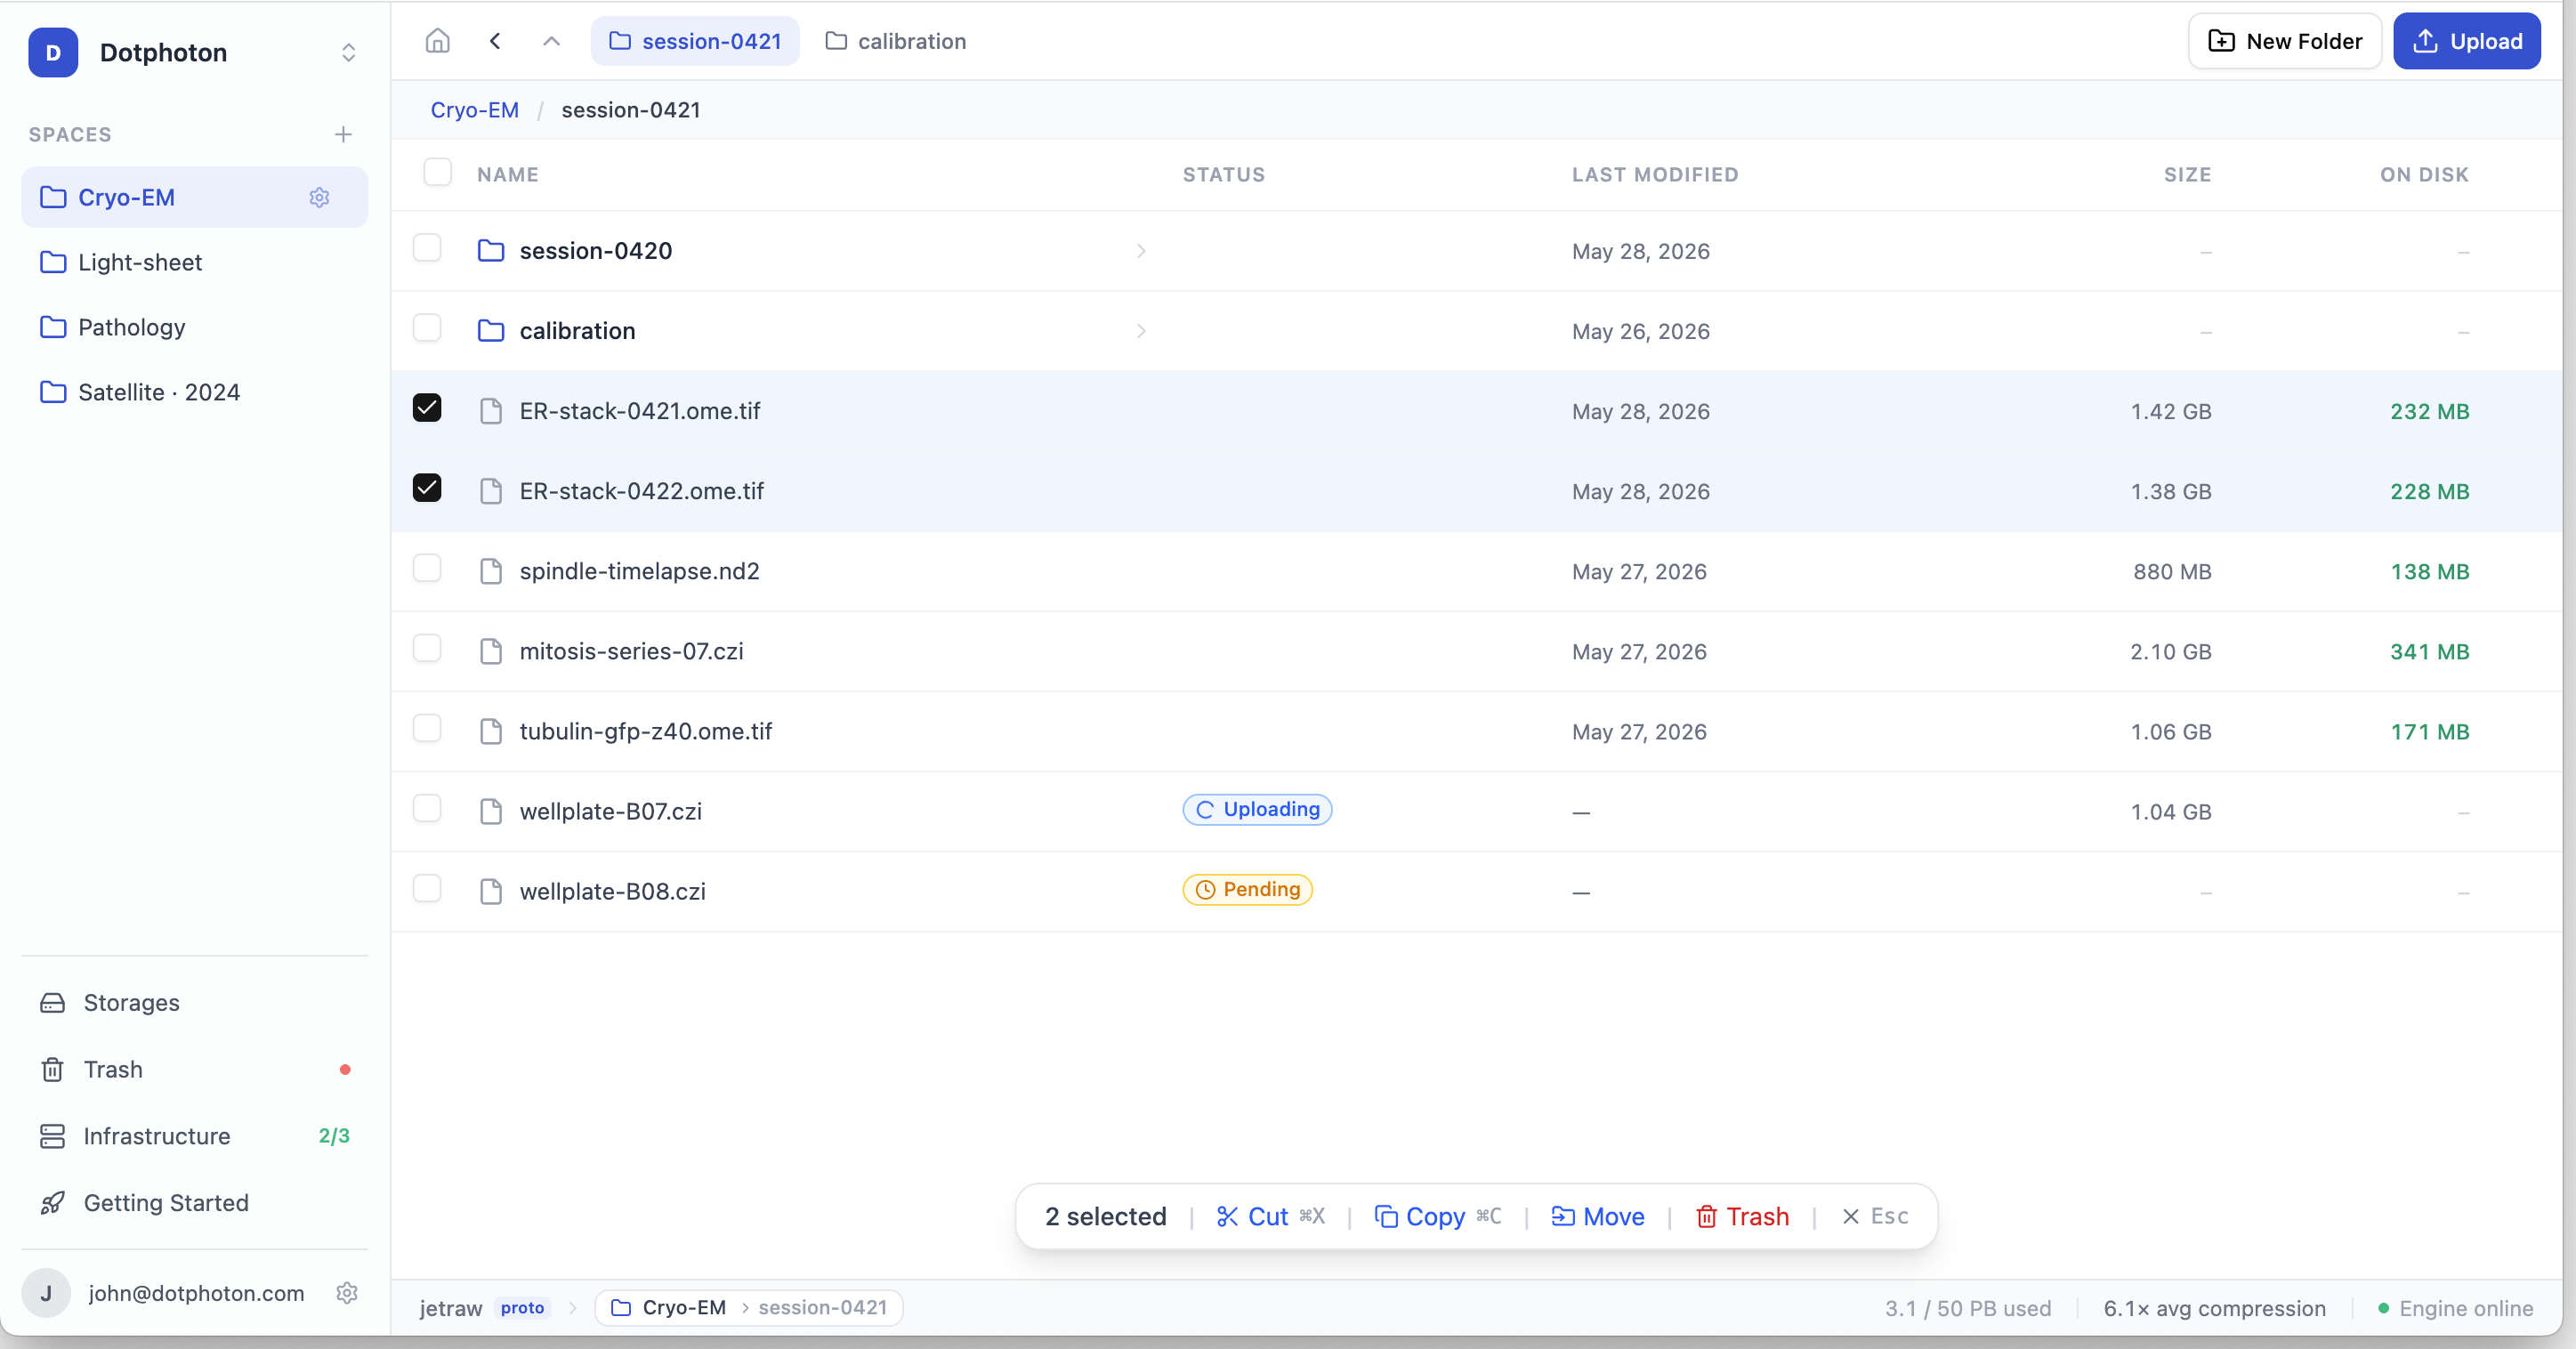Click file icon of spindle-timelapse.nd2

pyautogui.click(x=491, y=571)
